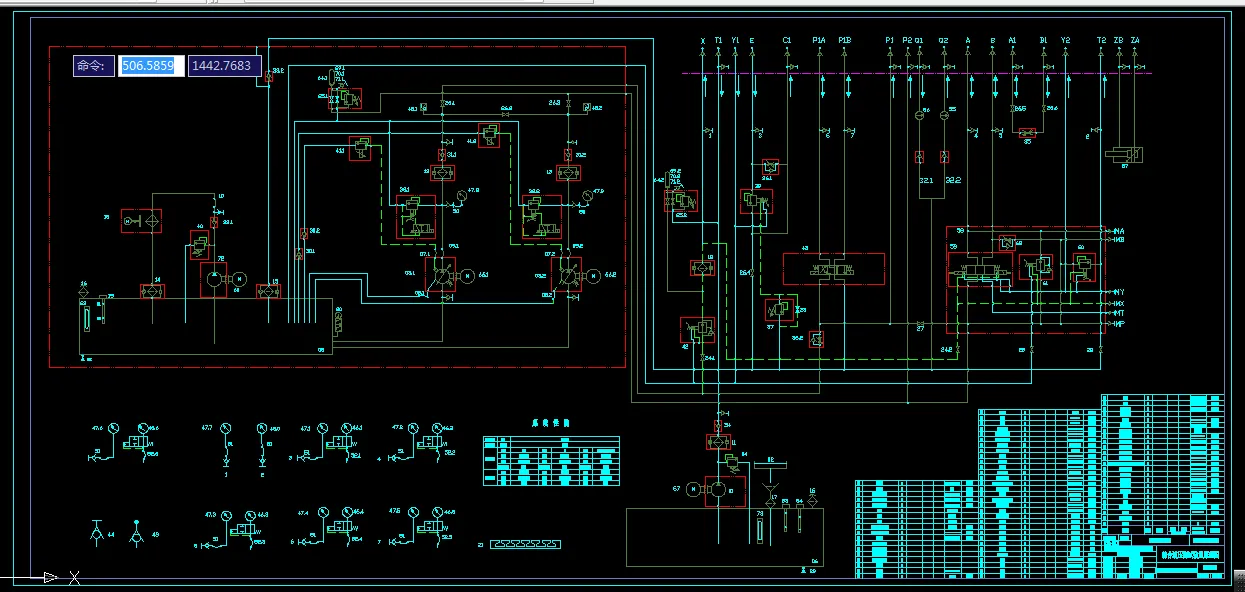
Task: Select the port label ZA
Action: [x=1135, y=40]
